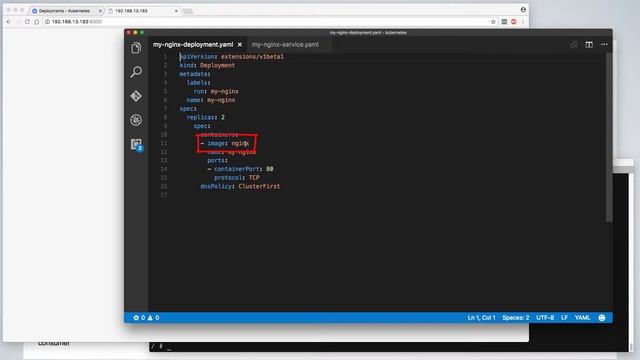This screenshot has height=360, width=640.
Task: Click the 'containerPort: 80' line
Action: point(240,169)
